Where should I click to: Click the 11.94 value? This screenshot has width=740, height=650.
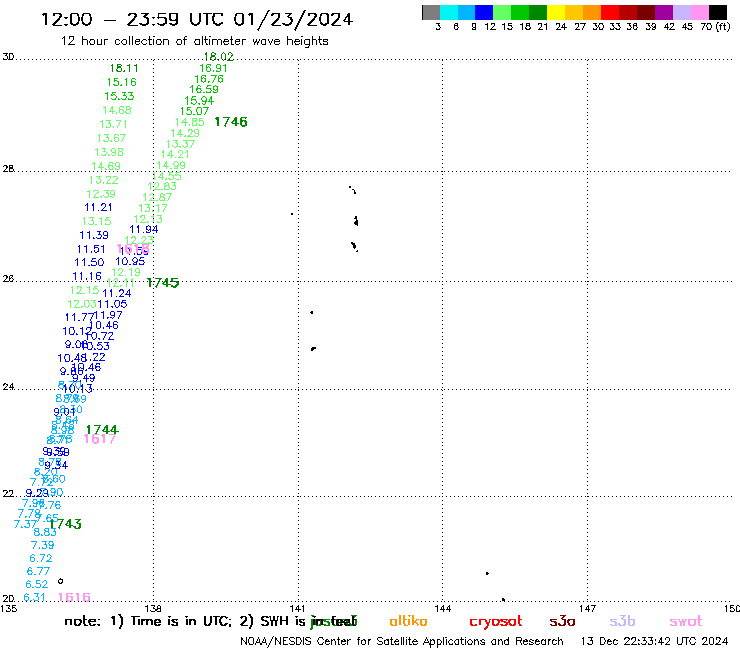pos(144,229)
